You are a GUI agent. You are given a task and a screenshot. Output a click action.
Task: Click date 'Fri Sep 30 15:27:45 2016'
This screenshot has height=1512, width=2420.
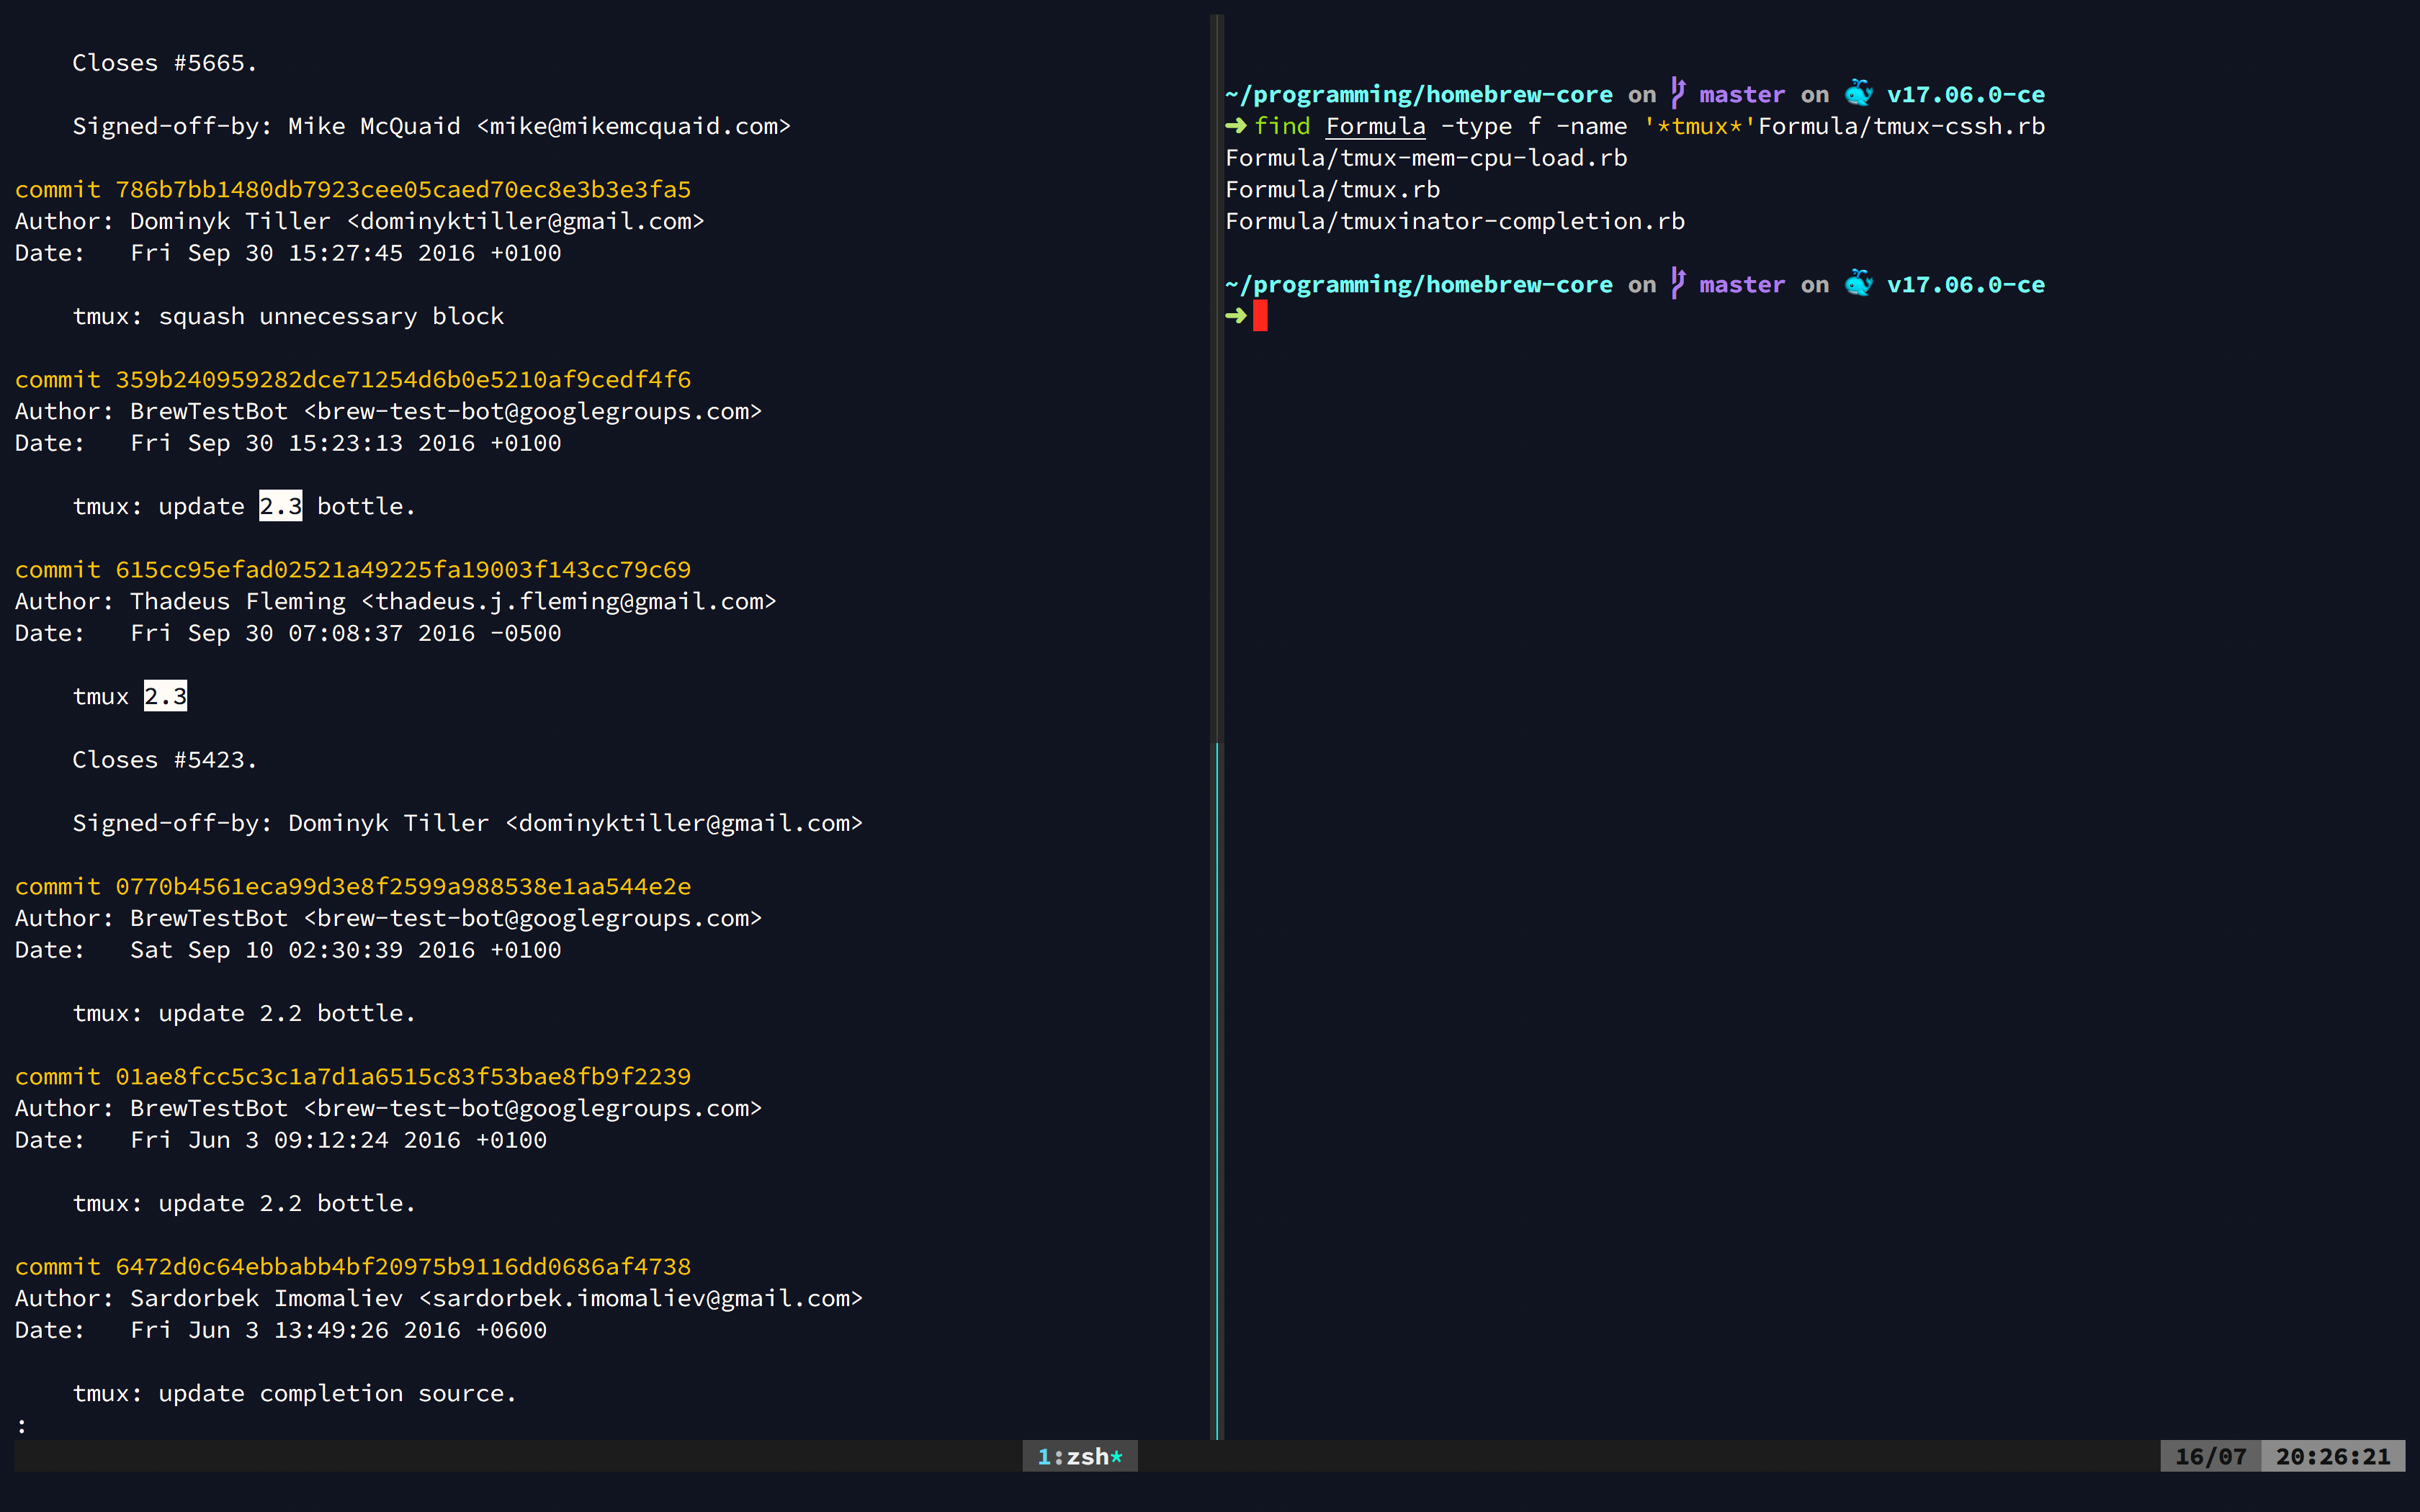point(303,253)
